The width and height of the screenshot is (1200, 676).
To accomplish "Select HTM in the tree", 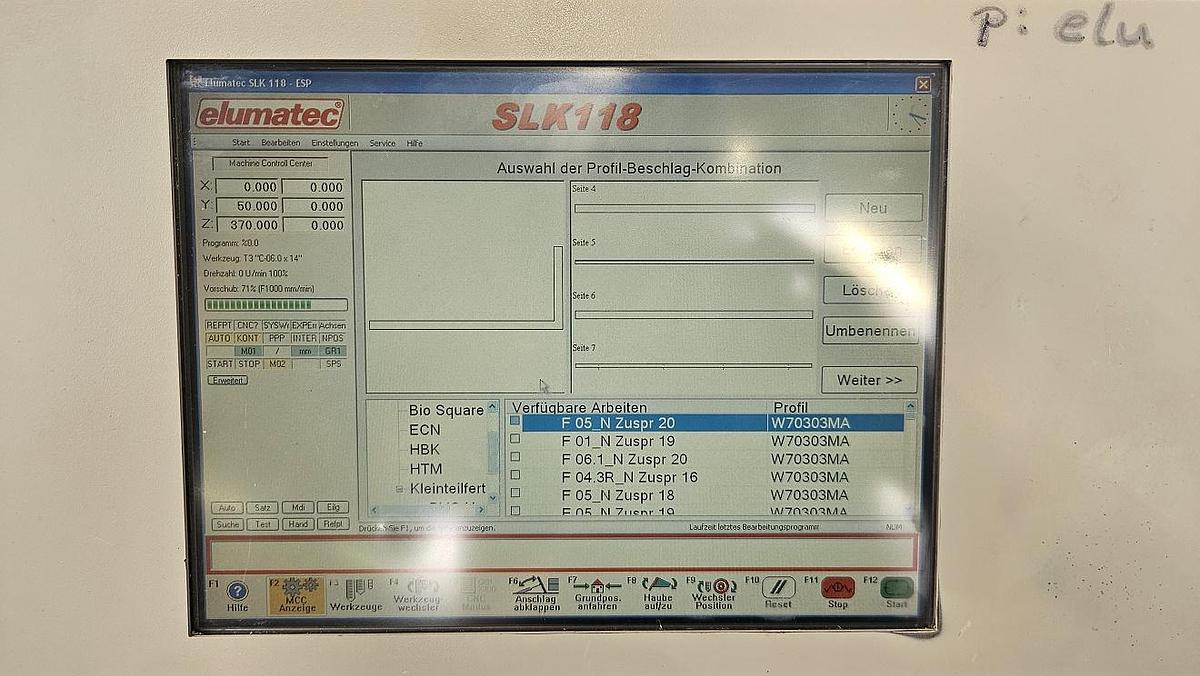I will [425, 468].
